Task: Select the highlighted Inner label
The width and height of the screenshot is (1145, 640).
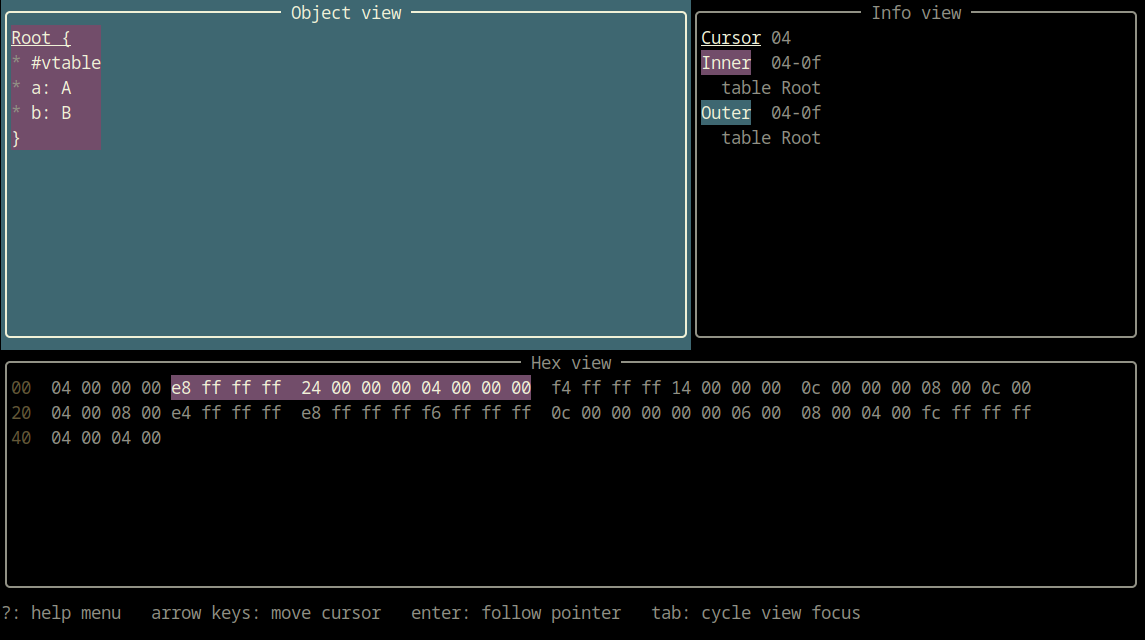Action: pos(726,63)
